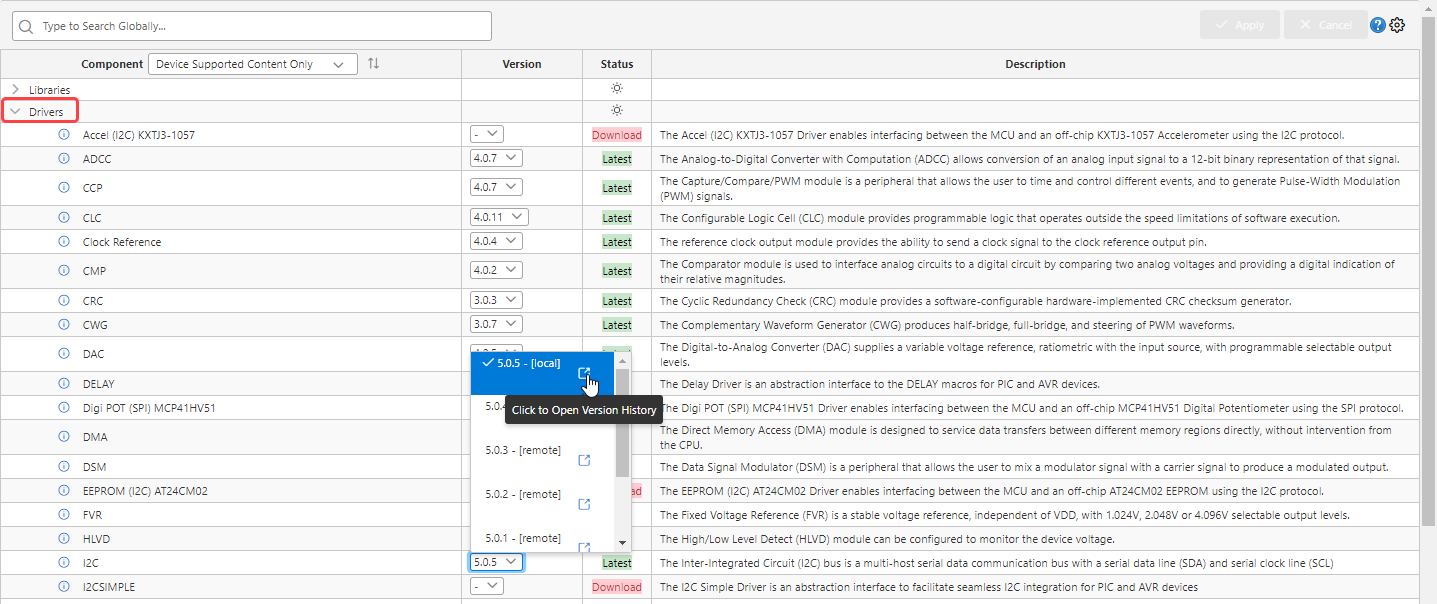Screen dimensions: 1437x604
Task: Click the help question mark icon
Action: [1377, 25]
